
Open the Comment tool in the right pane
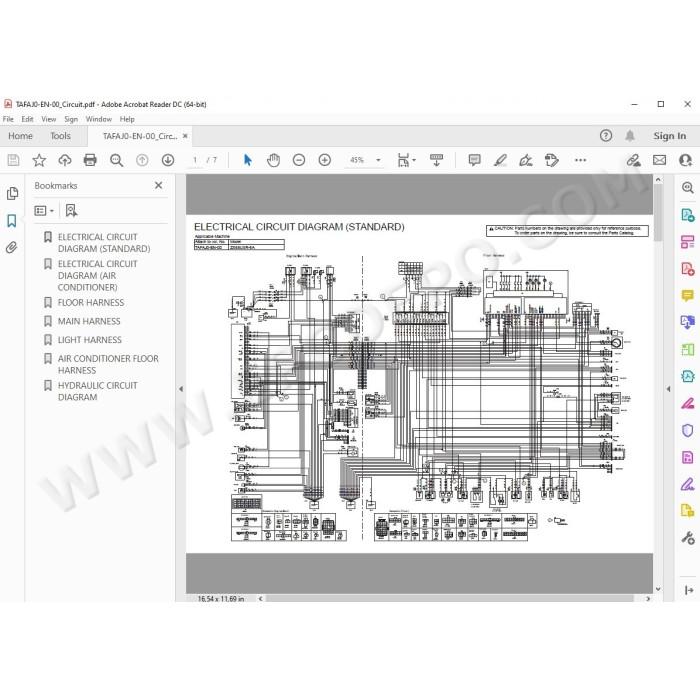point(688,295)
